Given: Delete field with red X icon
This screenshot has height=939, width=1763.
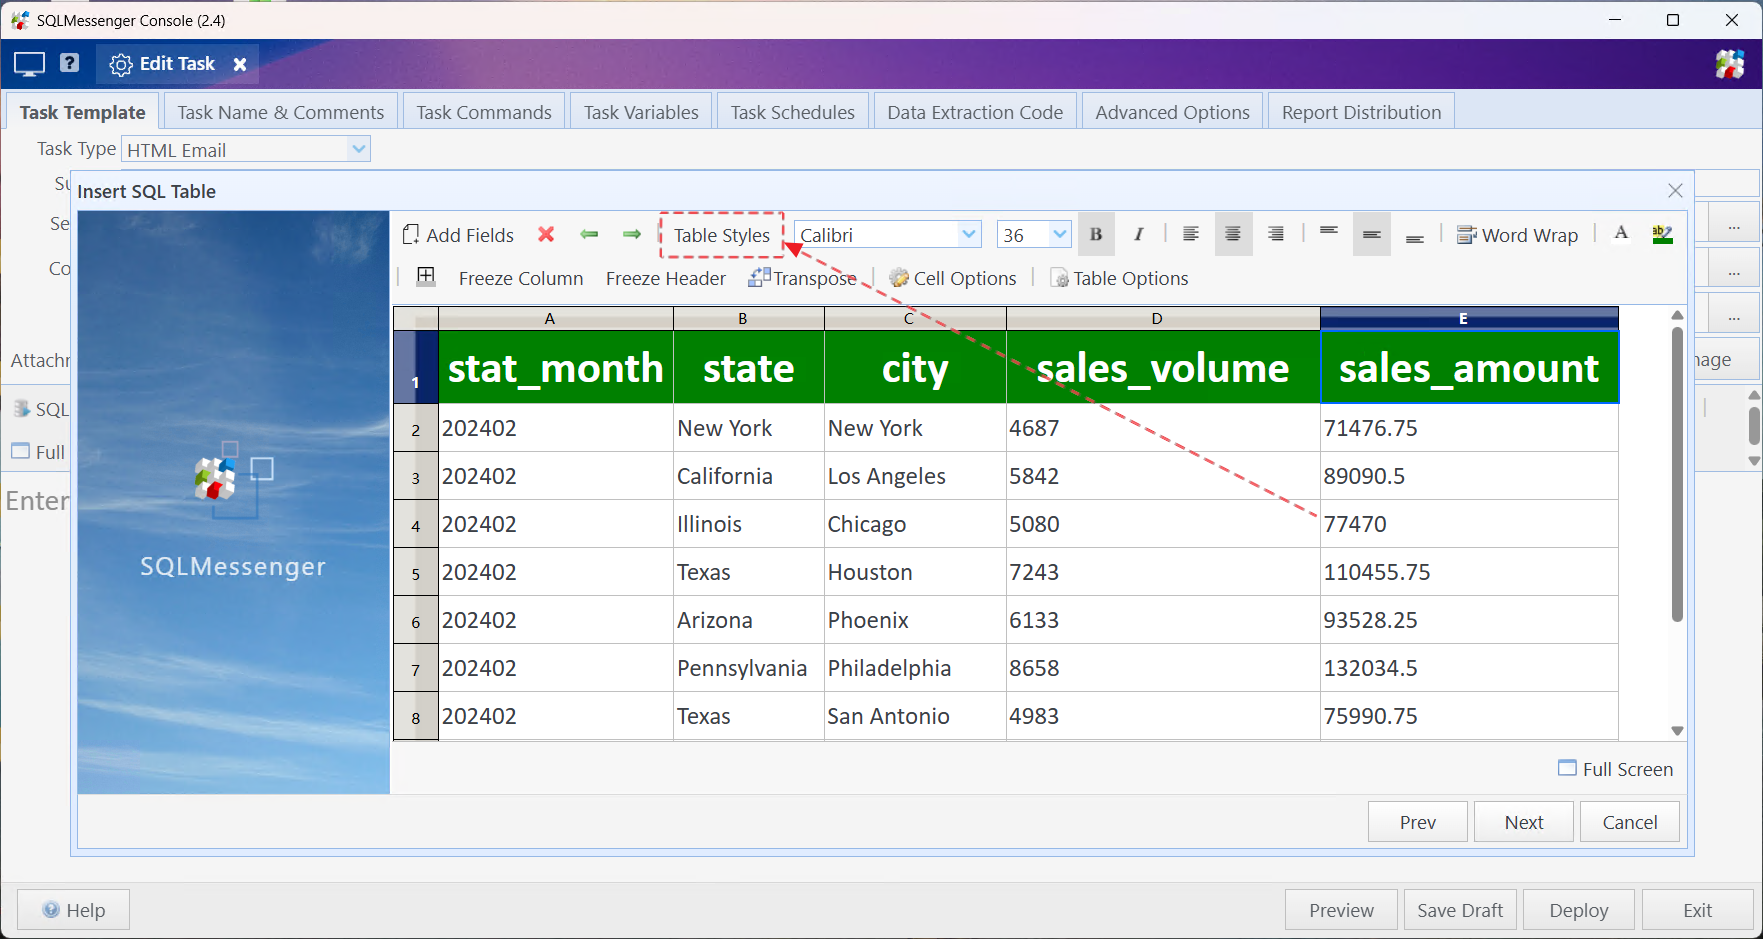Looking at the screenshot, I should [x=546, y=235].
